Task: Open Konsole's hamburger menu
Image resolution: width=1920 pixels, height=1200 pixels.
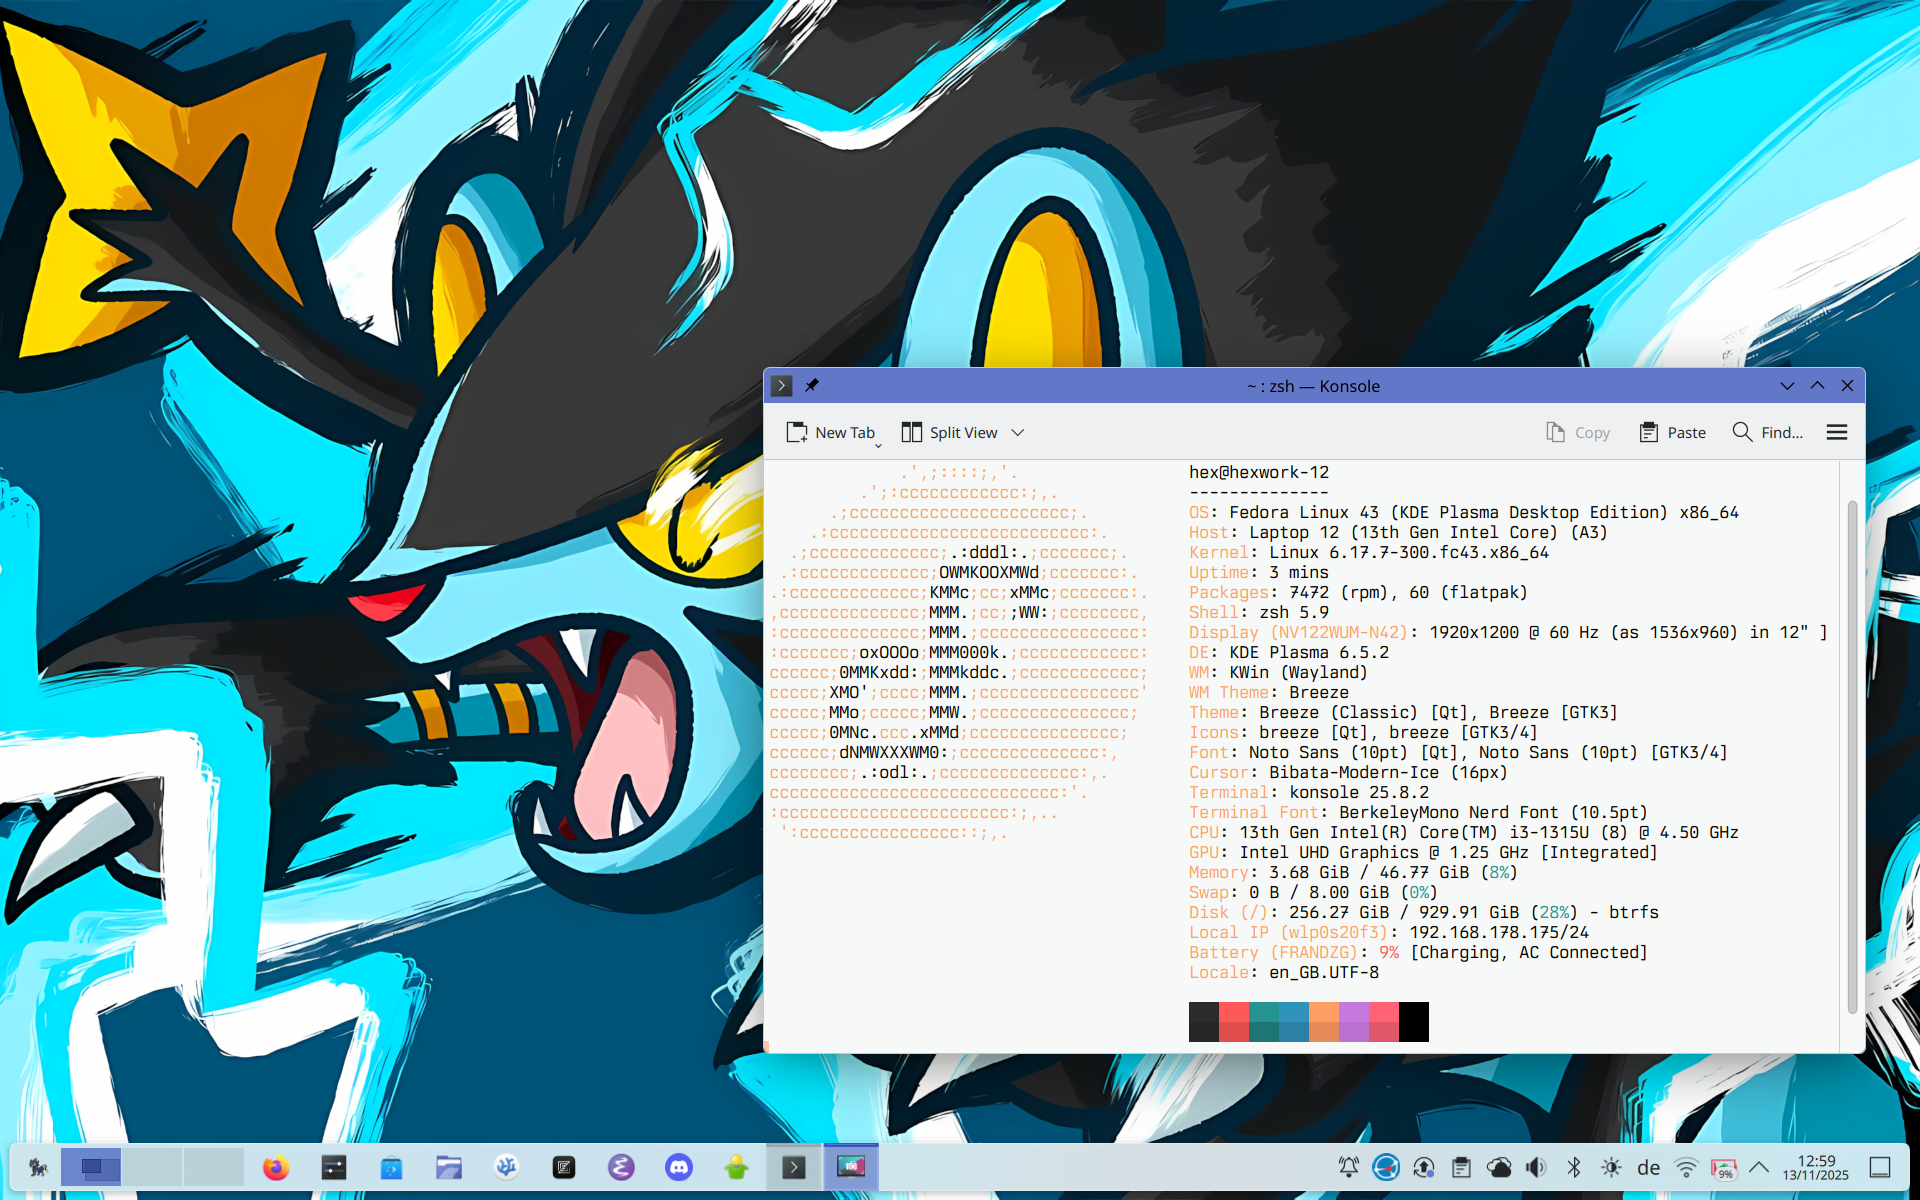Action: 1836,432
